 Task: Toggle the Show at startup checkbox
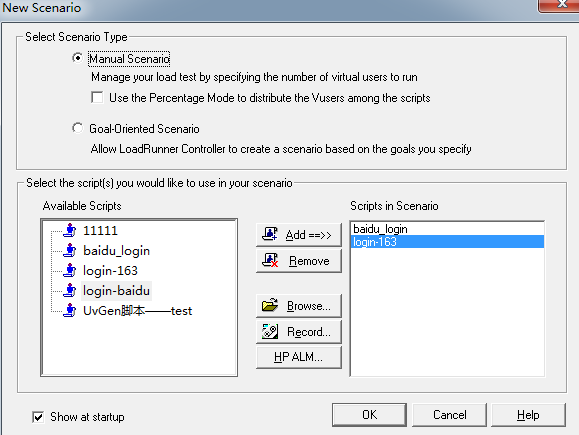[x=38, y=417]
